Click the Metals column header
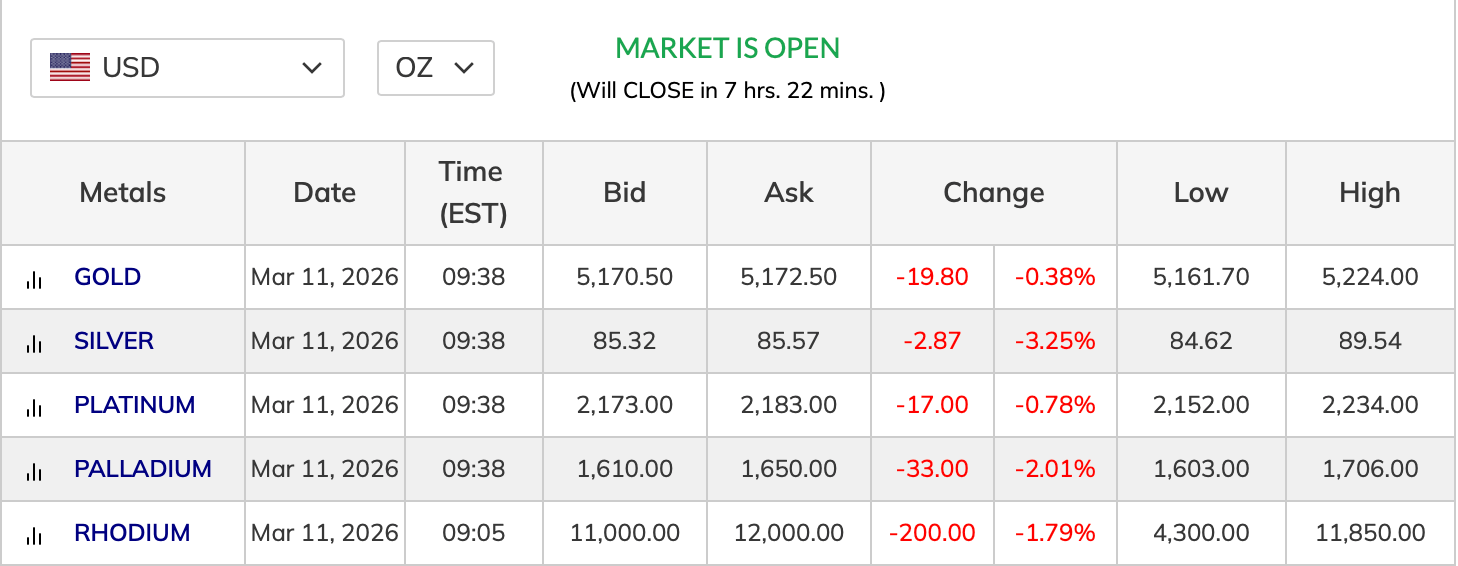 (123, 193)
